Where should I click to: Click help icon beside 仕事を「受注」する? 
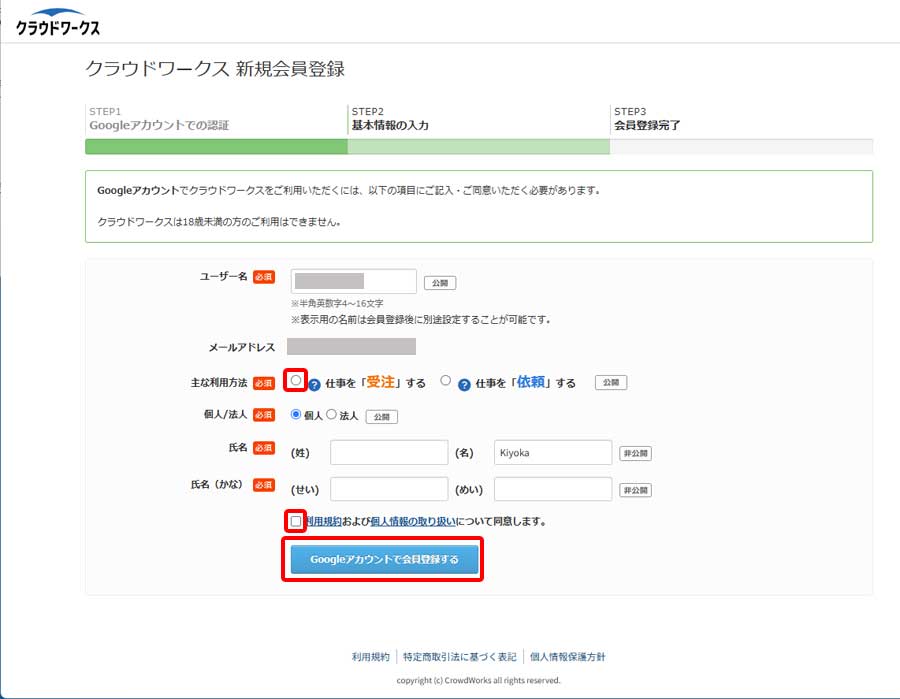point(314,384)
